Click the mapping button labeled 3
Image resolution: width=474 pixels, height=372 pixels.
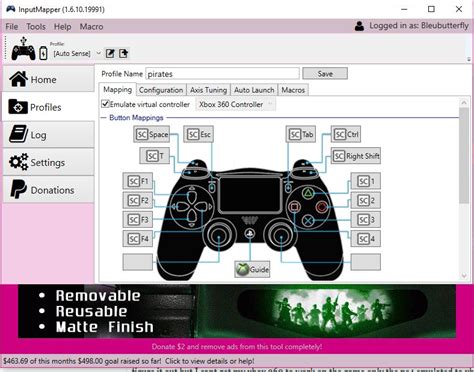[x=366, y=220]
